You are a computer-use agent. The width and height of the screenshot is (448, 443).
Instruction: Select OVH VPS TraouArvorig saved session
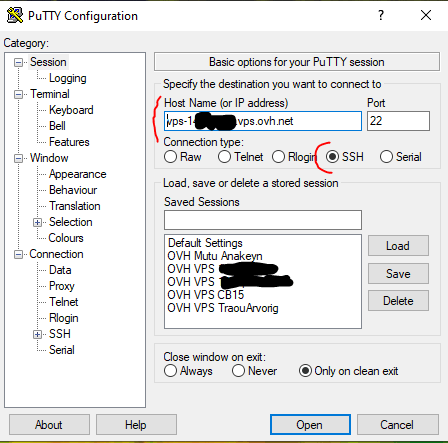[223, 308]
